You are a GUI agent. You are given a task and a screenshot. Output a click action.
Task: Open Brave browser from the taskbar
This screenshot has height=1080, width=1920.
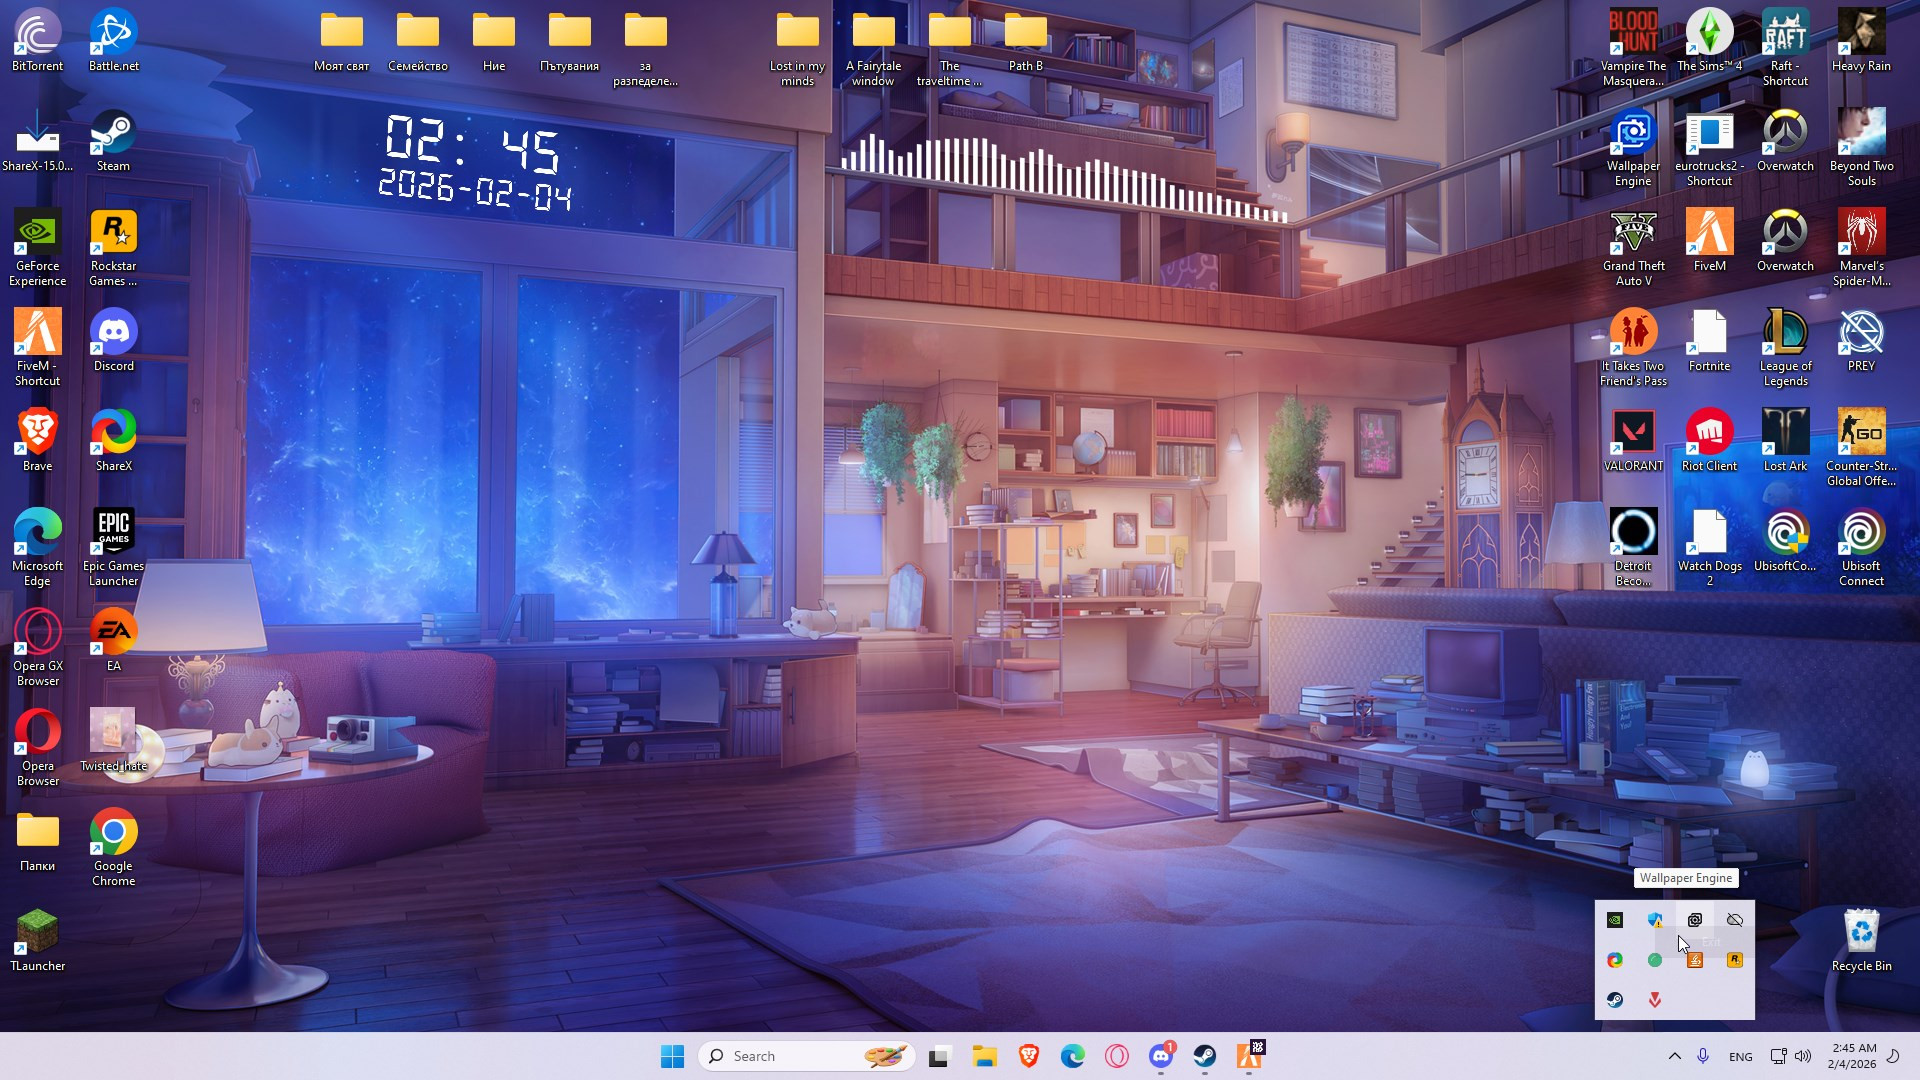[1028, 1056]
